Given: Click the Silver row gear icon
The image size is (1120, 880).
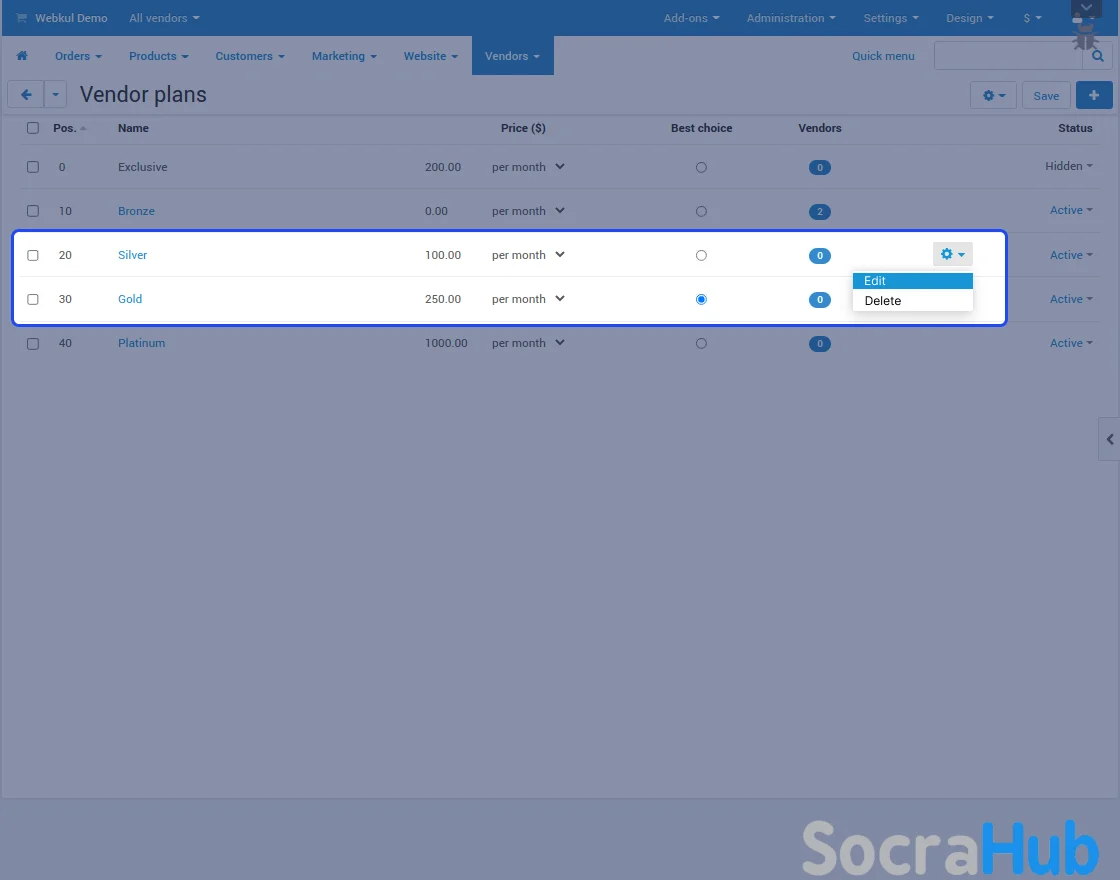Looking at the screenshot, I should point(952,255).
